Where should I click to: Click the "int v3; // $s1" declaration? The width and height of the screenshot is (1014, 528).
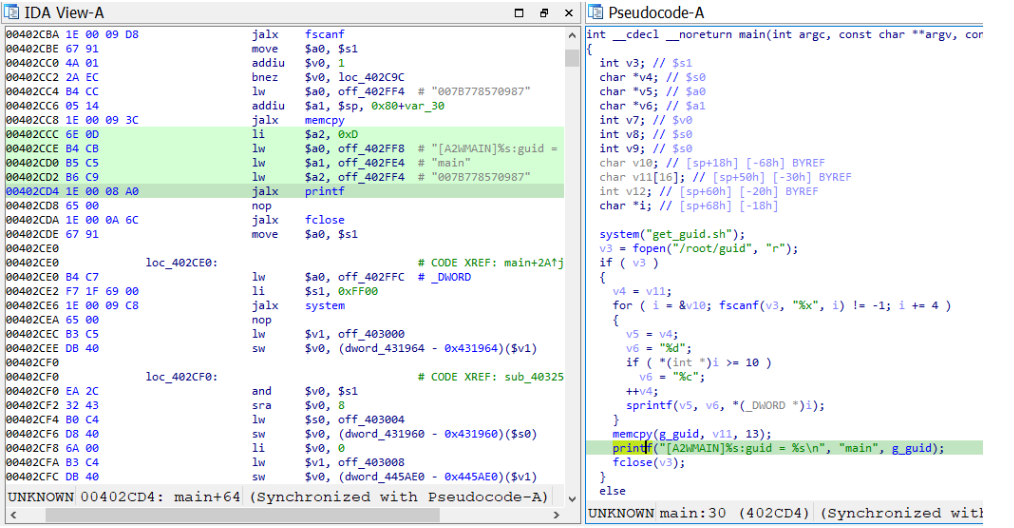pyautogui.click(x=645, y=63)
